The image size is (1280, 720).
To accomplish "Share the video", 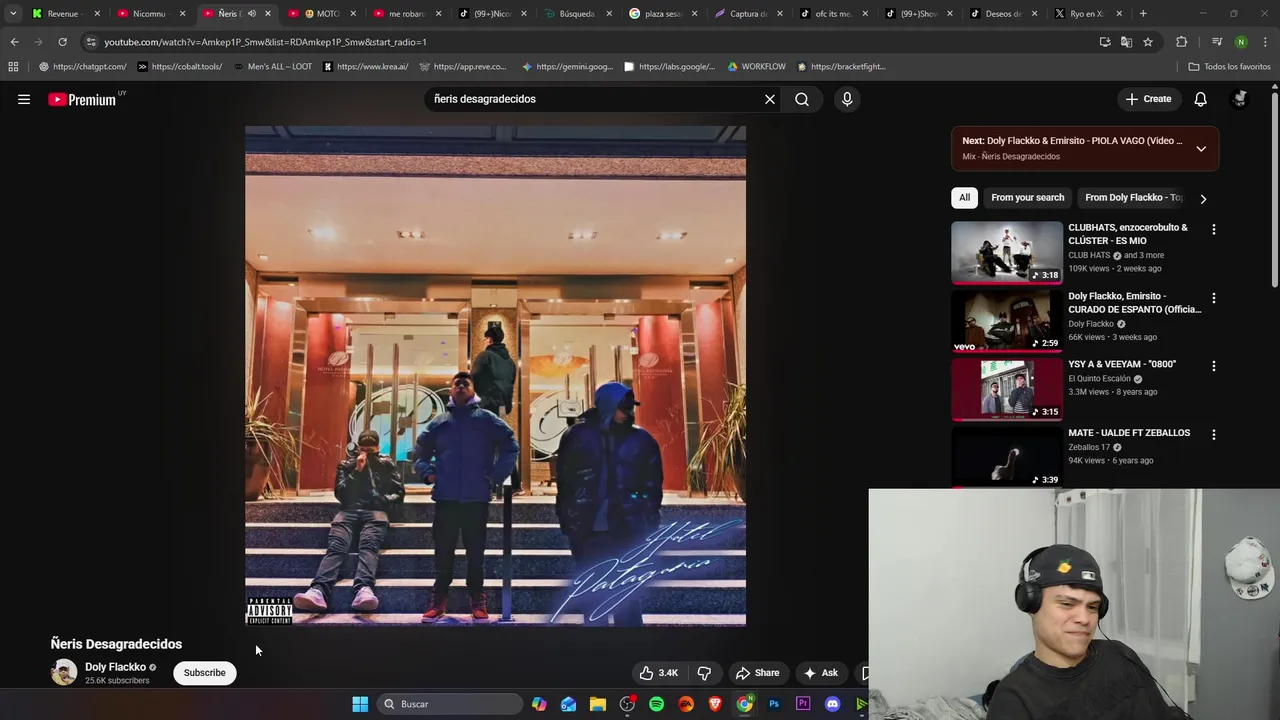I will point(757,673).
